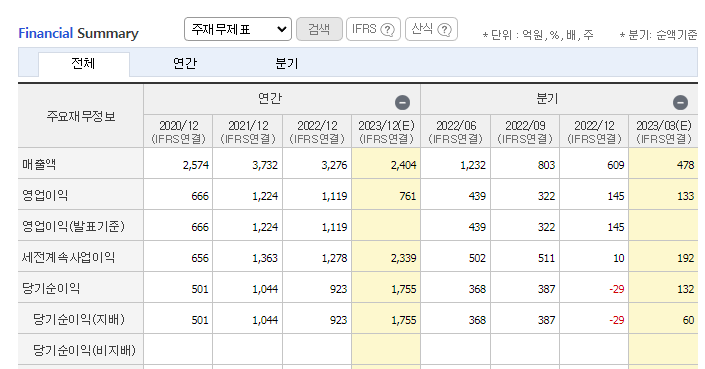The image size is (705, 369).
Task: Select the 영업이익(발표기준) row label
Action: pos(73,226)
